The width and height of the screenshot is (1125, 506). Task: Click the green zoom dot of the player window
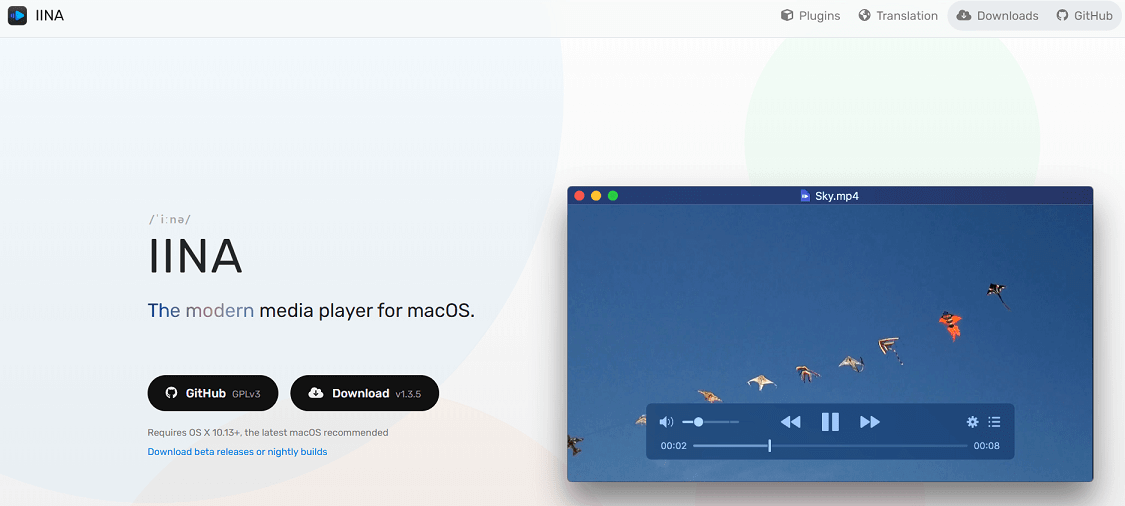click(x=613, y=196)
